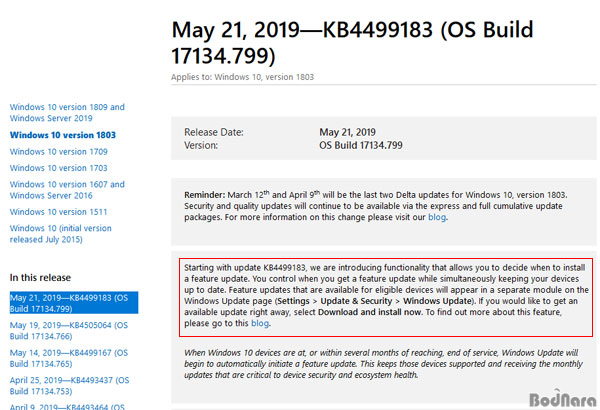Open Windows 10 version 1607 and Server 2016
Viewport: 600px width, 410px height.
(67, 190)
